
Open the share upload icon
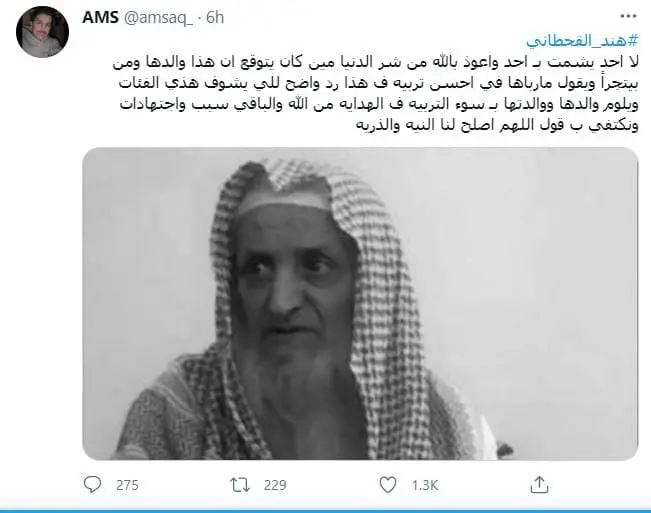tap(539, 484)
